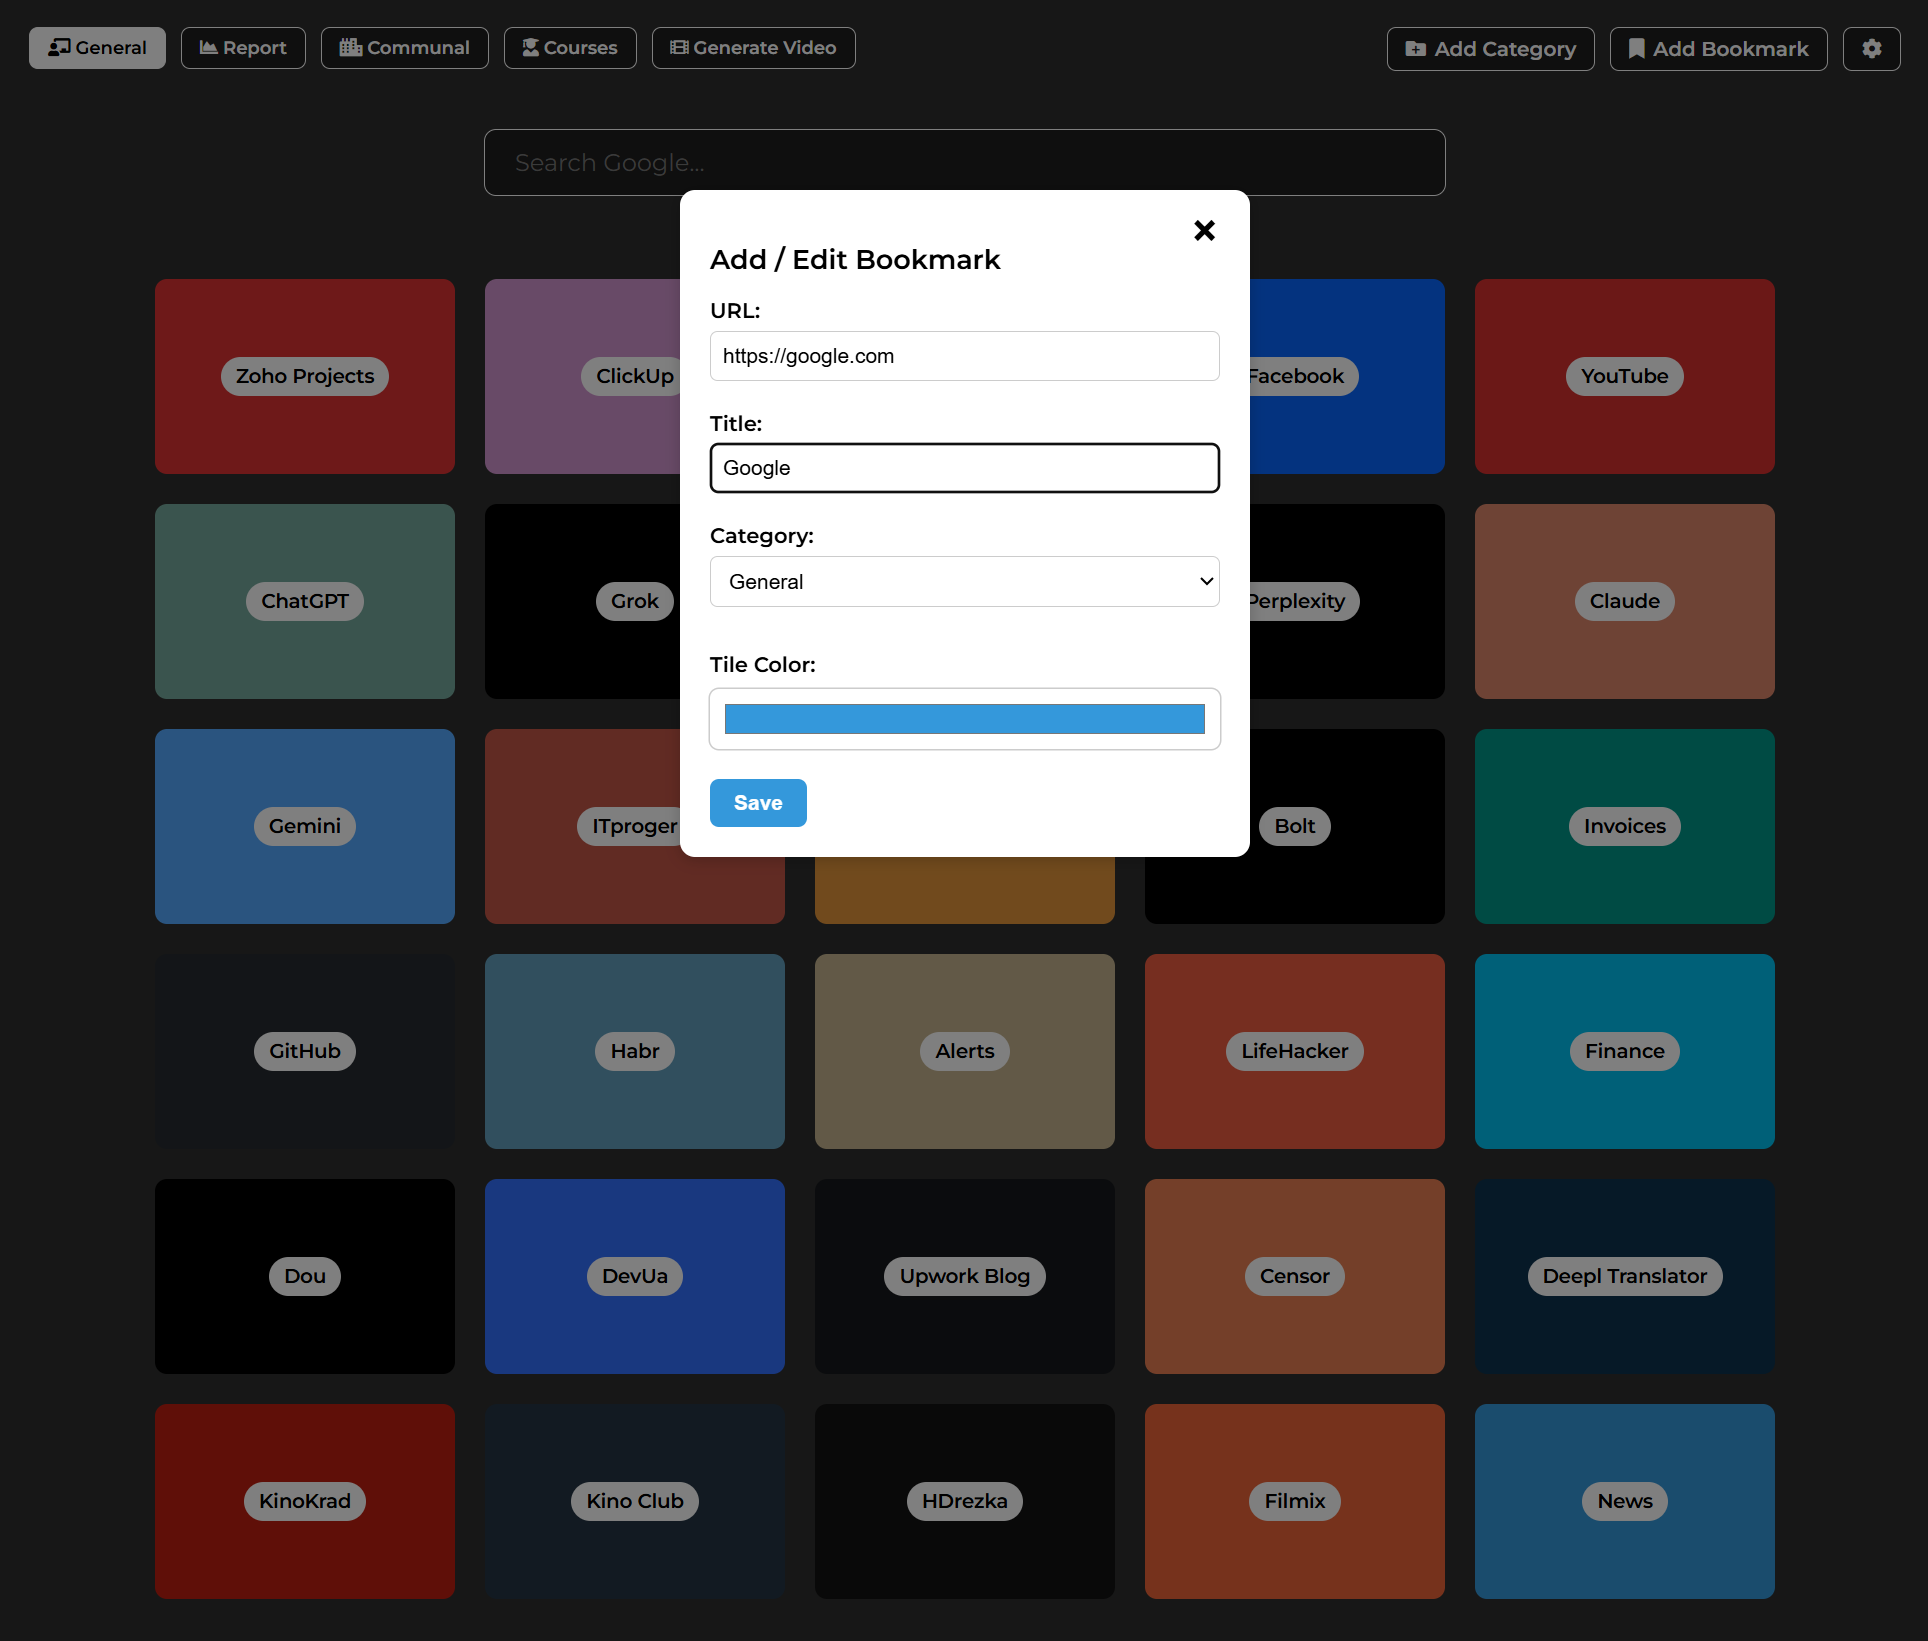This screenshot has height=1641, width=1928.
Task: Click the URL input field
Action: [x=964, y=356]
